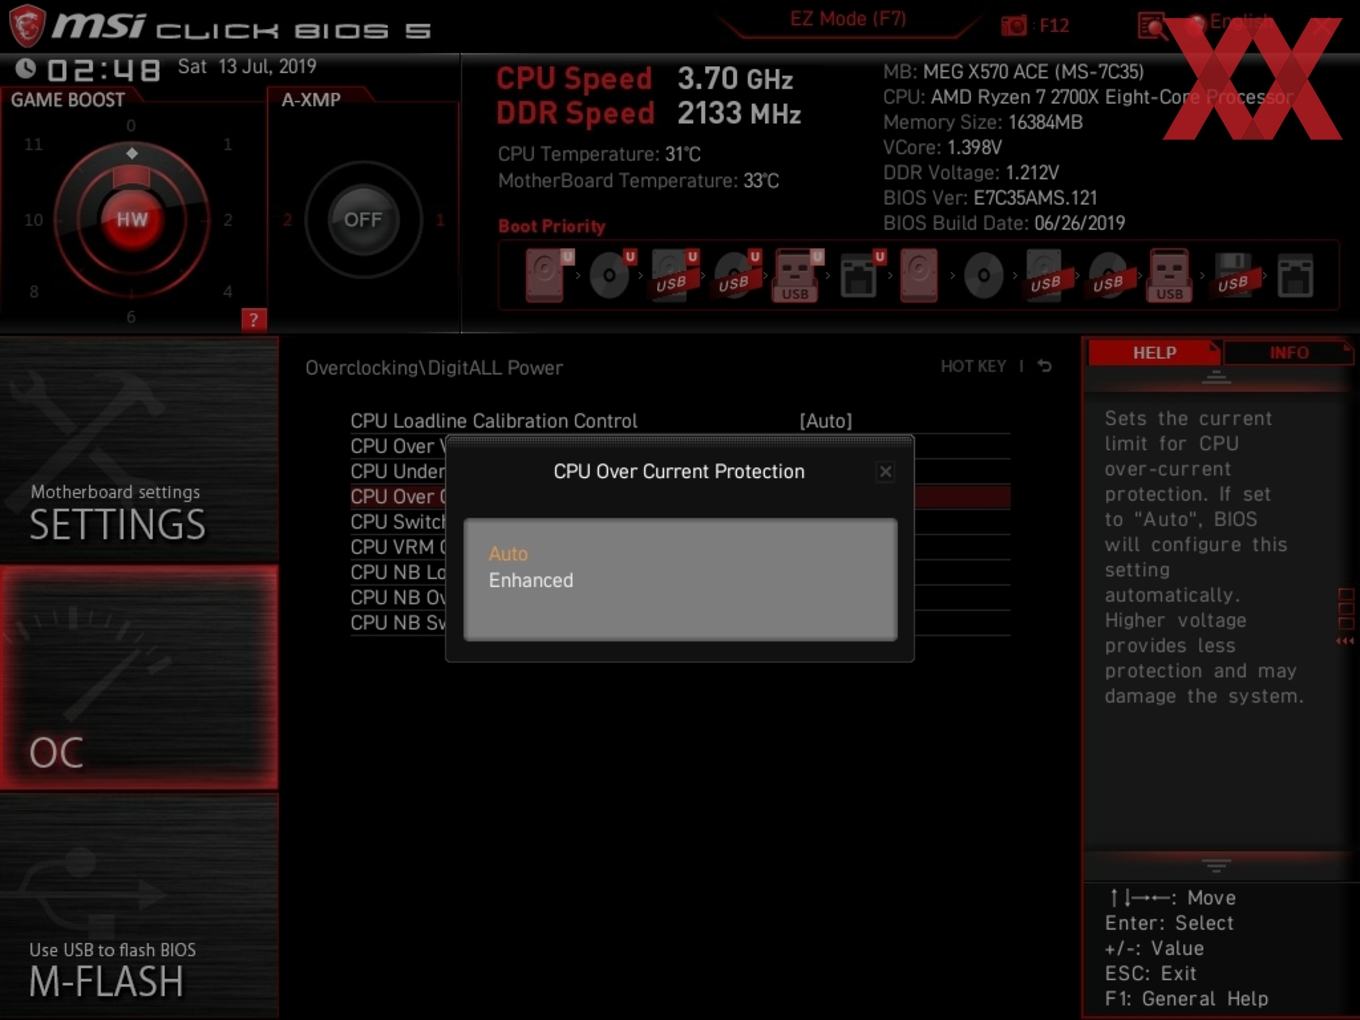Click the Memory Size 16384MB text
Image resolution: width=1360 pixels, height=1020 pixels.
point(983,122)
